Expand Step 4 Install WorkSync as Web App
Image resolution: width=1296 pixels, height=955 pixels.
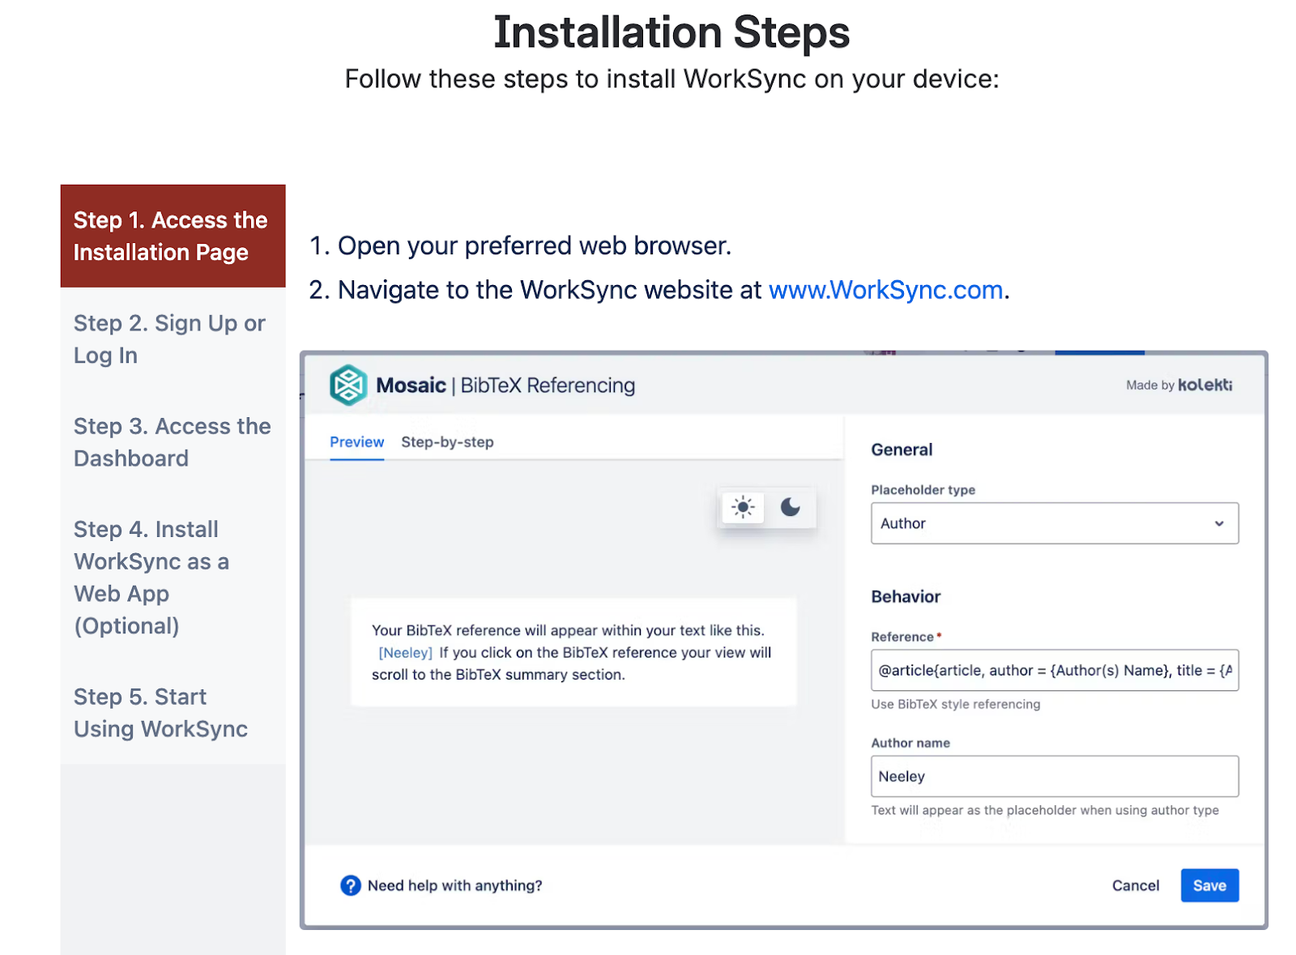pyautogui.click(x=151, y=577)
